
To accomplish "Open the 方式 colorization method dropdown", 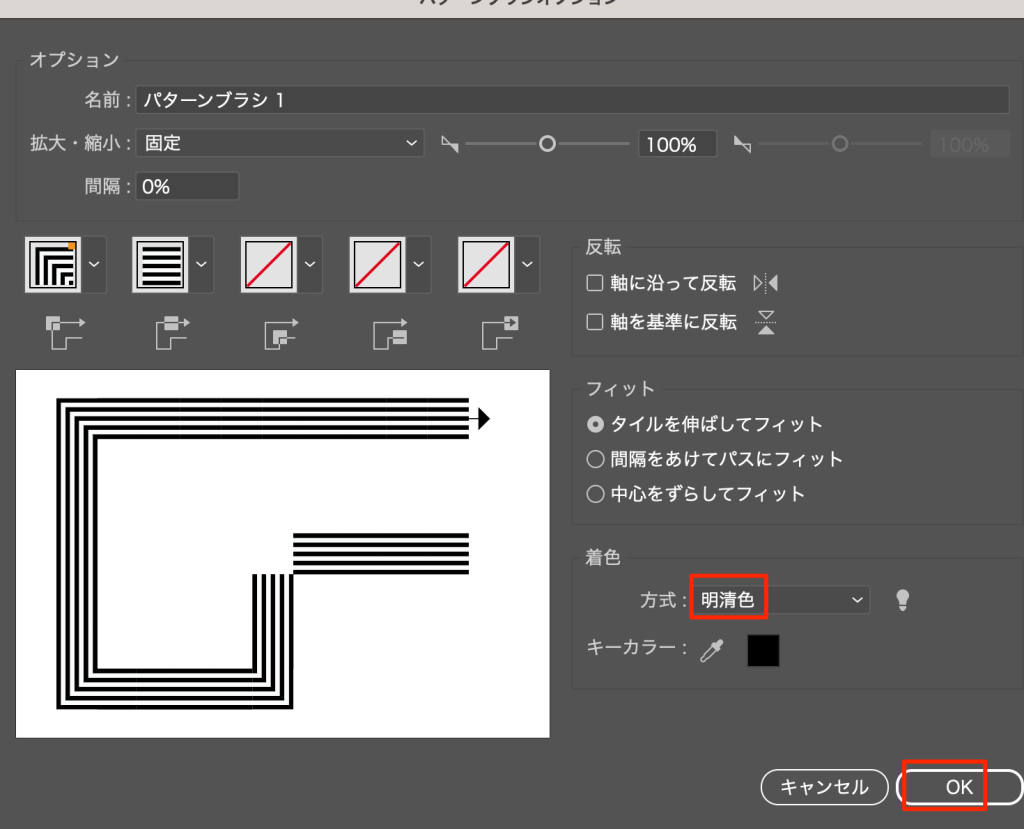I will coord(780,600).
